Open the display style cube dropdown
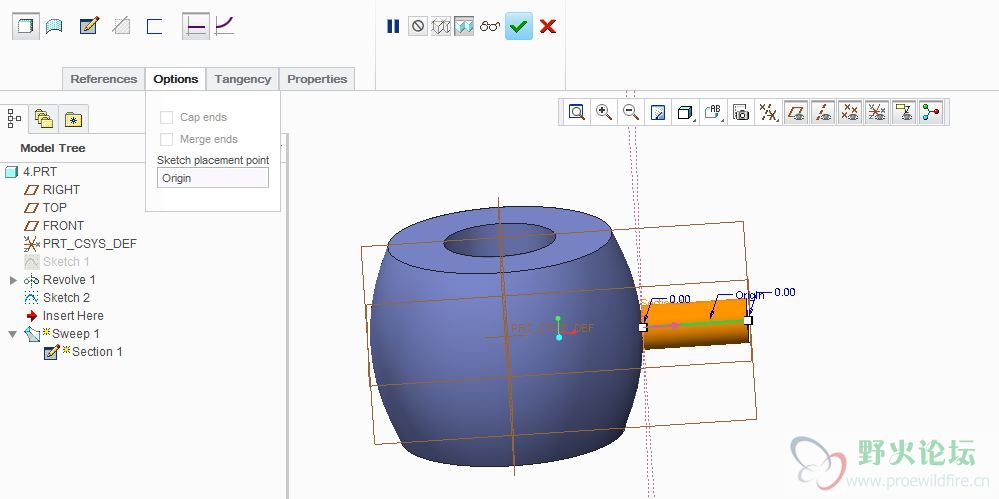The image size is (999, 499). [686, 113]
